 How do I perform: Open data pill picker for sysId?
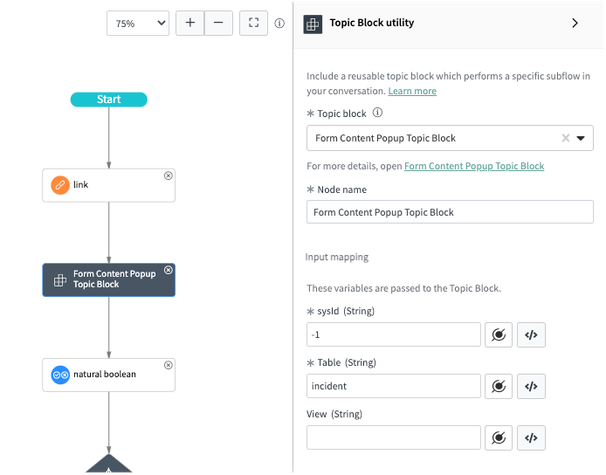point(499,335)
